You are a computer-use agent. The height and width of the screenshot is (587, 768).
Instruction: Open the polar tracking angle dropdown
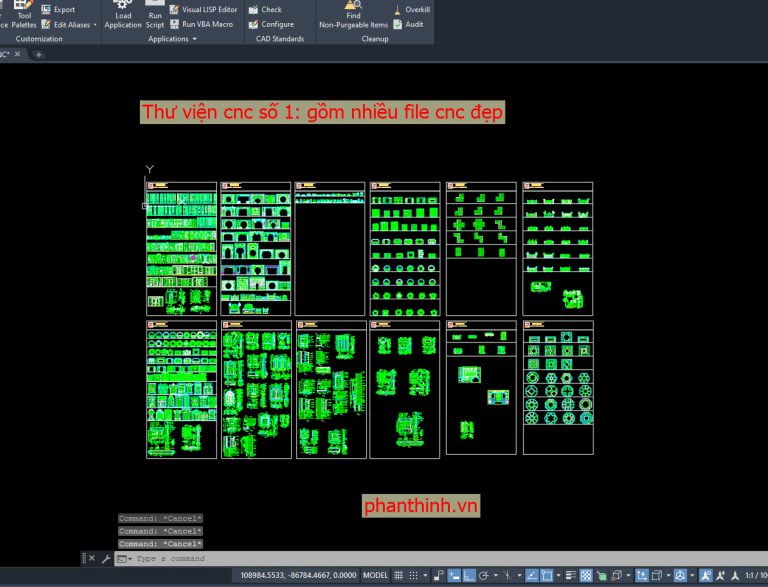(496, 575)
